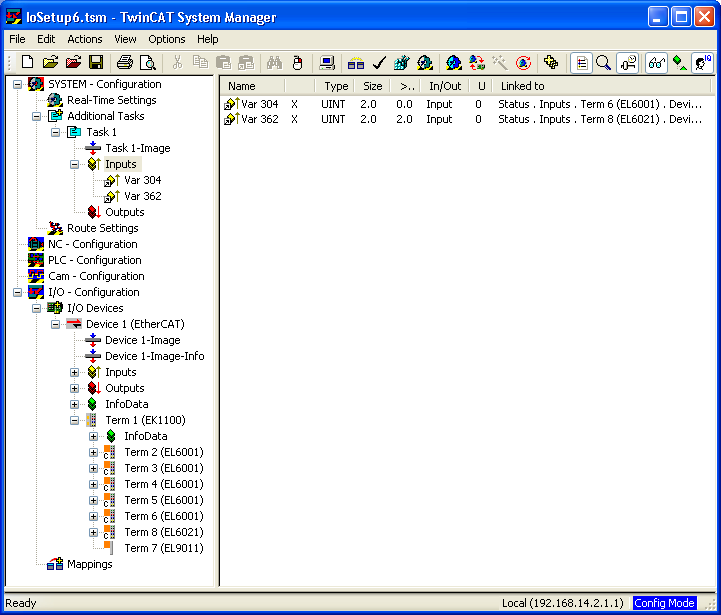Viewport: 721px width, 615px height.
Task: Collapse Task 1 Inputs node
Action: (74, 164)
